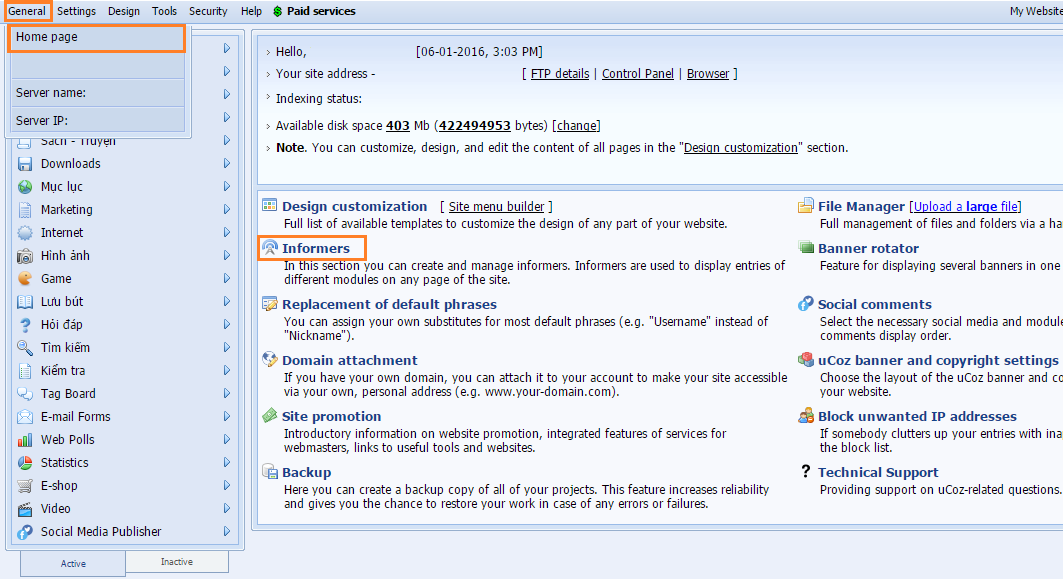Click the Social comments icon
Image resolution: width=1063 pixels, height=579 pixels.
click(805, 304)
